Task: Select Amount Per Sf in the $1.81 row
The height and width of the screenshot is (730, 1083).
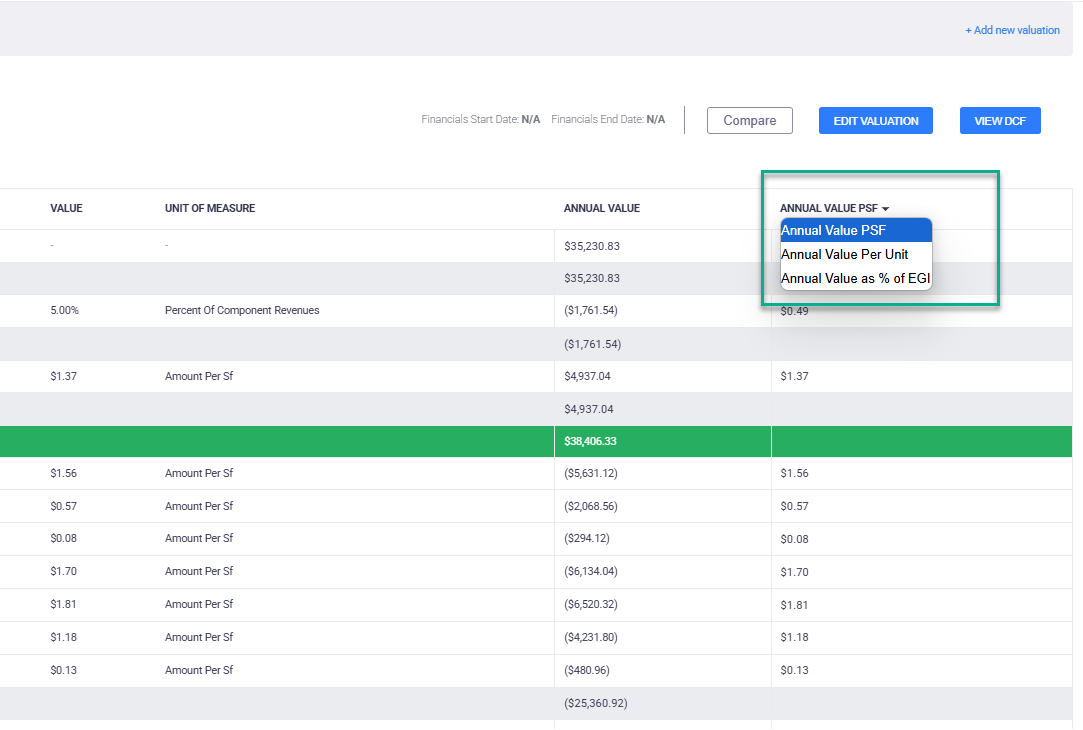Action: coord(199,604)
